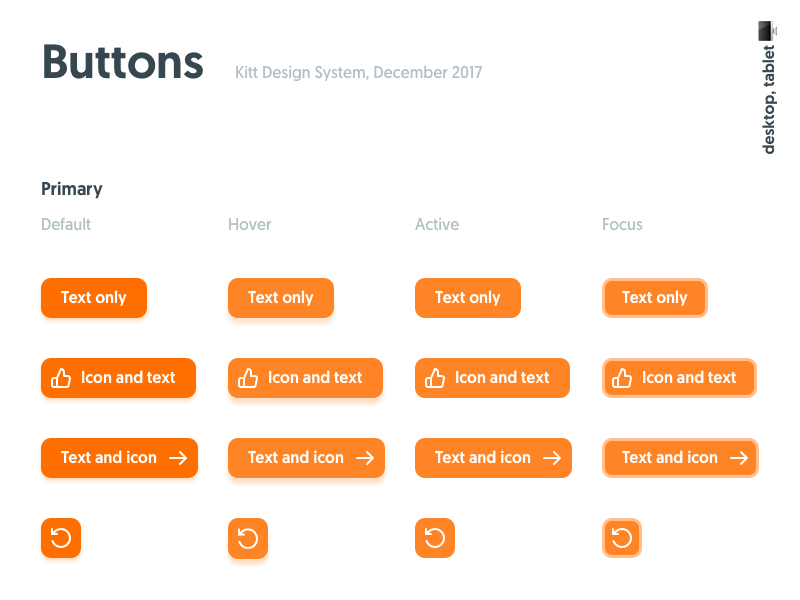Click the Active Text only button

point(467,297)
